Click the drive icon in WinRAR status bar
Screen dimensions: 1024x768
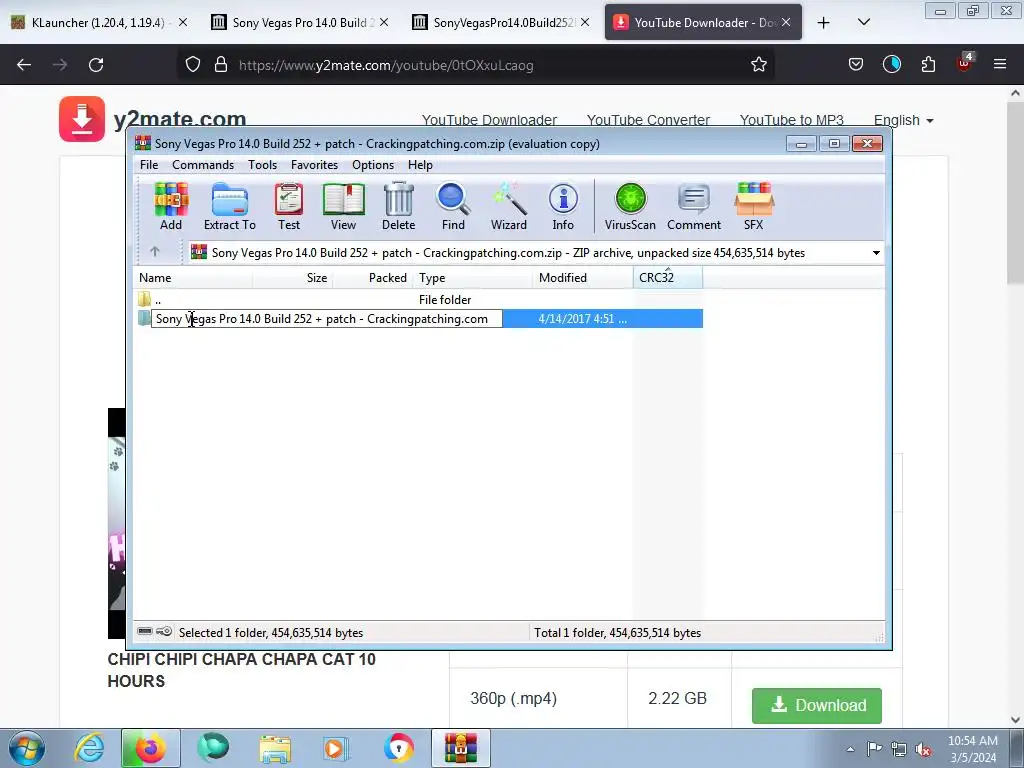click(145, 632)
